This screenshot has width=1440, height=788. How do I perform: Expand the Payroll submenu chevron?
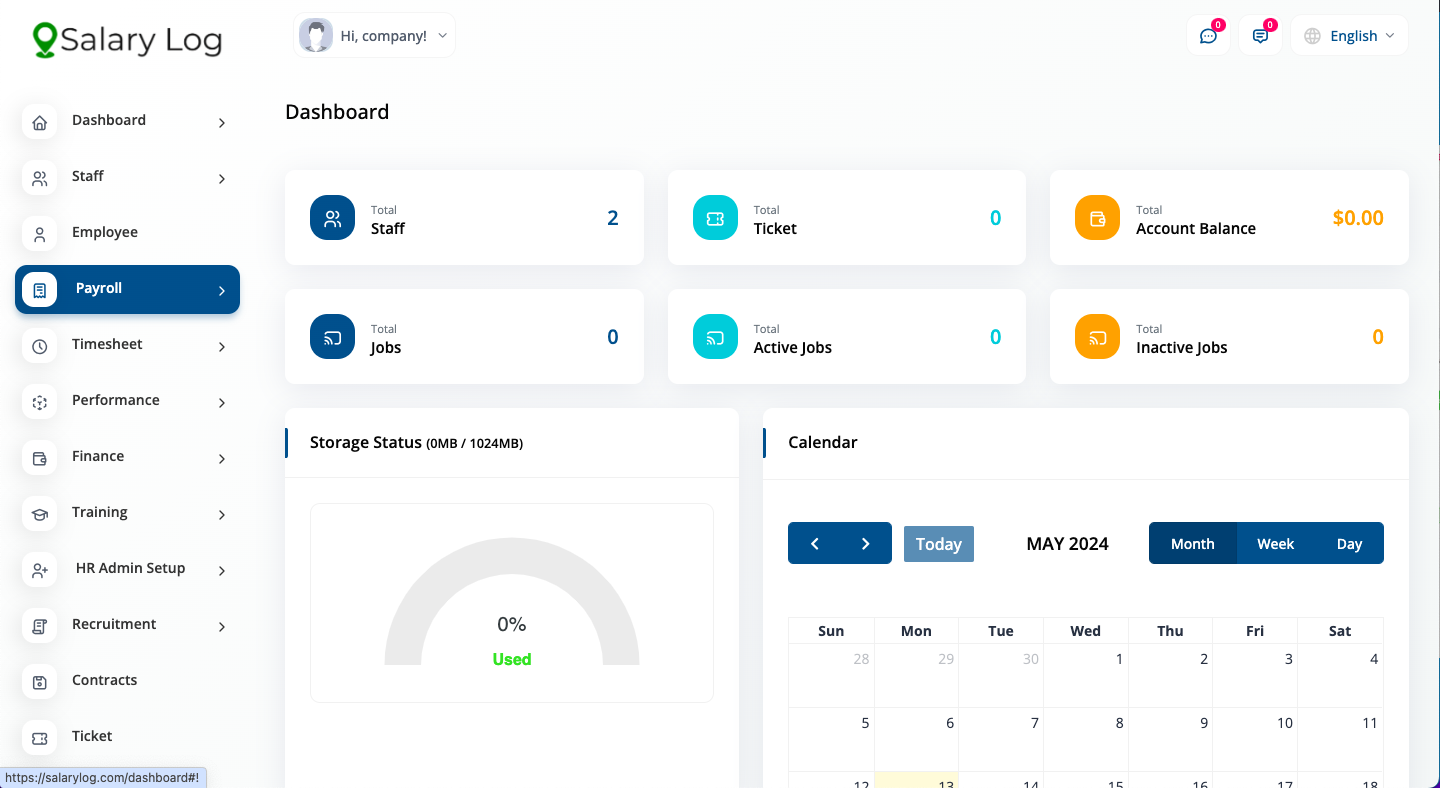pyautogui.click(x=222, y=291)
